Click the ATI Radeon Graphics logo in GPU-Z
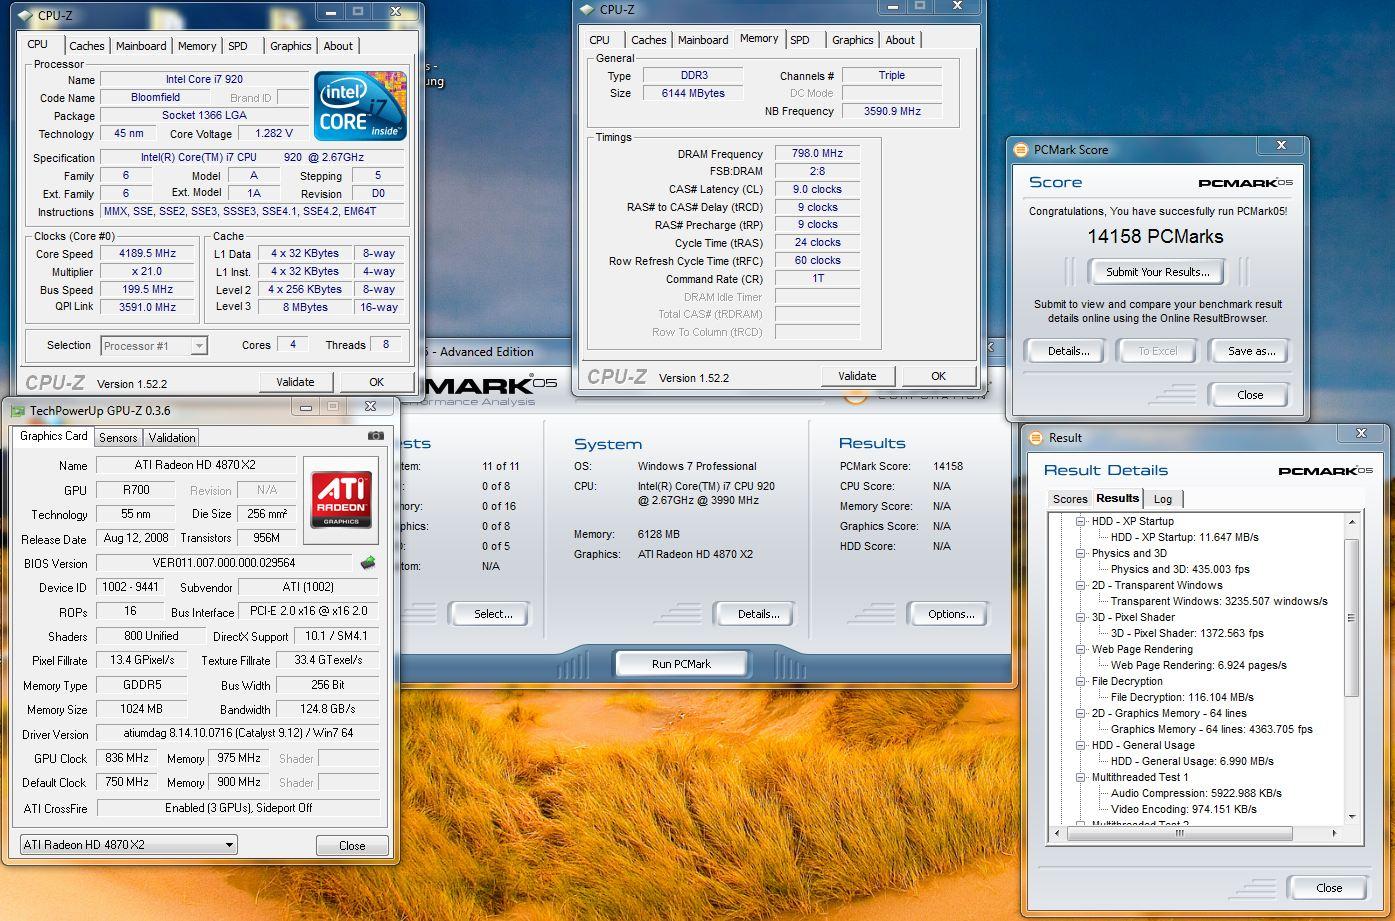1395x921 pixels. [x=342, y=499]
